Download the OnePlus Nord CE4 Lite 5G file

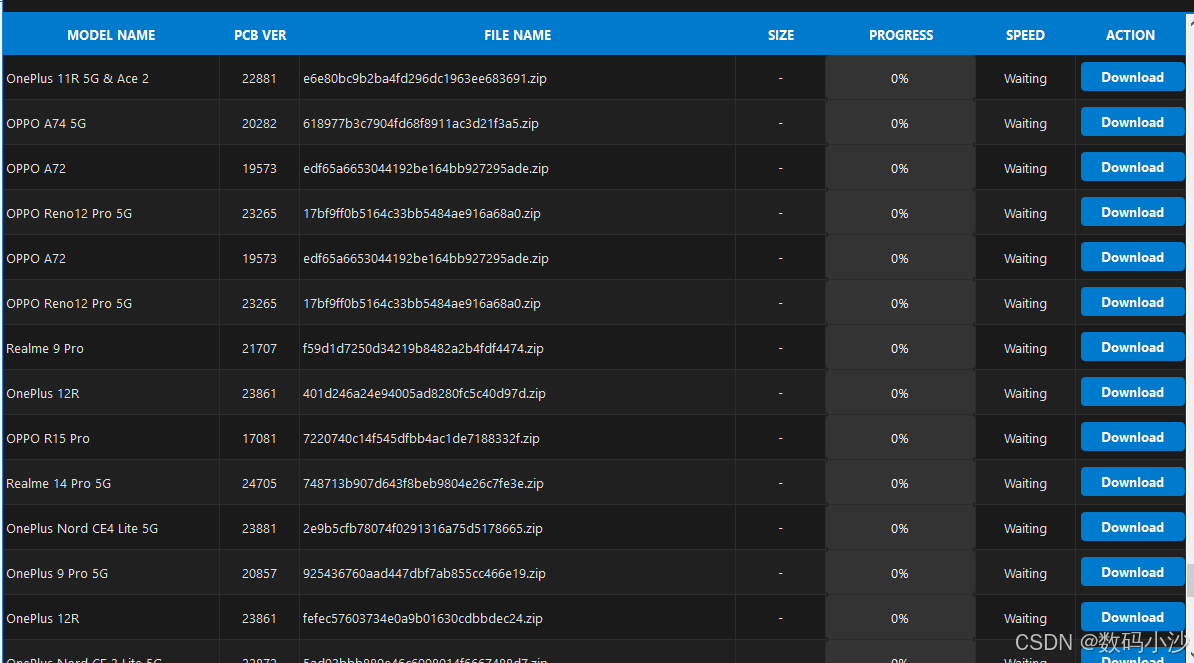[x=1132, y=527]
